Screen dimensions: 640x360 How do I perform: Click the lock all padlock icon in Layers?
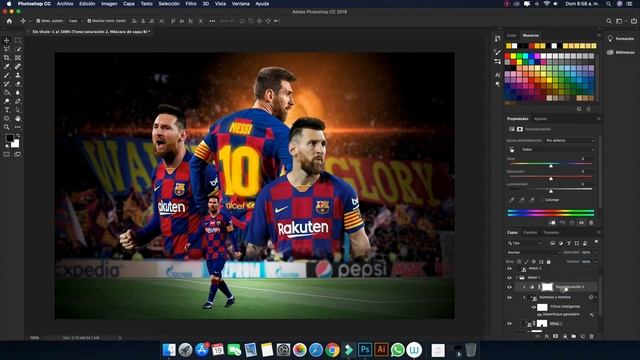click(x=549, y=262)
